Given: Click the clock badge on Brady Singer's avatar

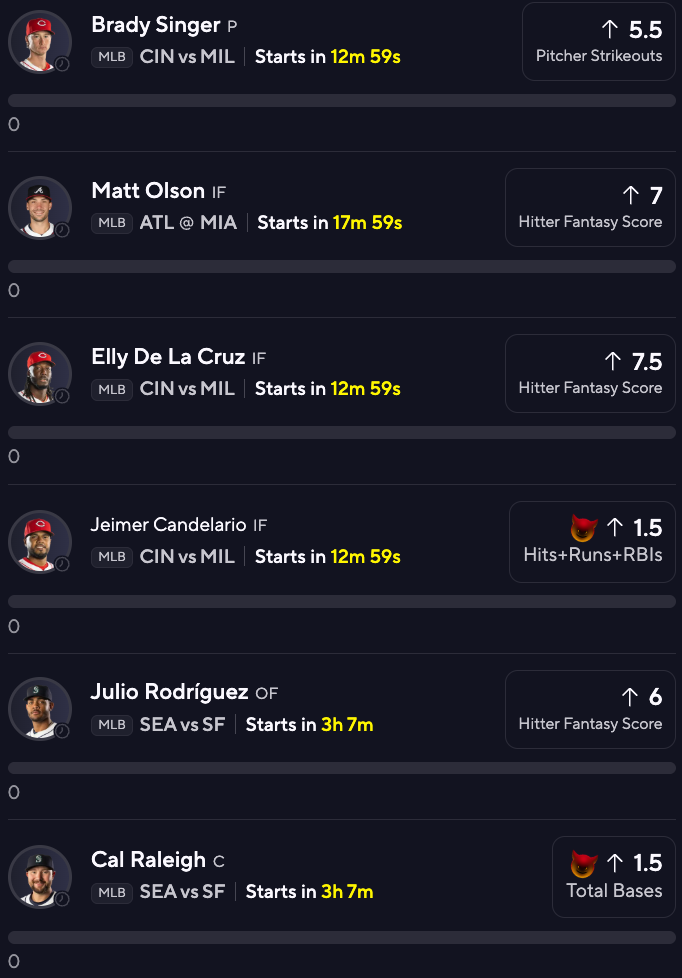Looking at the screenshot, I should pyautogui.click(x=62, y=64).
